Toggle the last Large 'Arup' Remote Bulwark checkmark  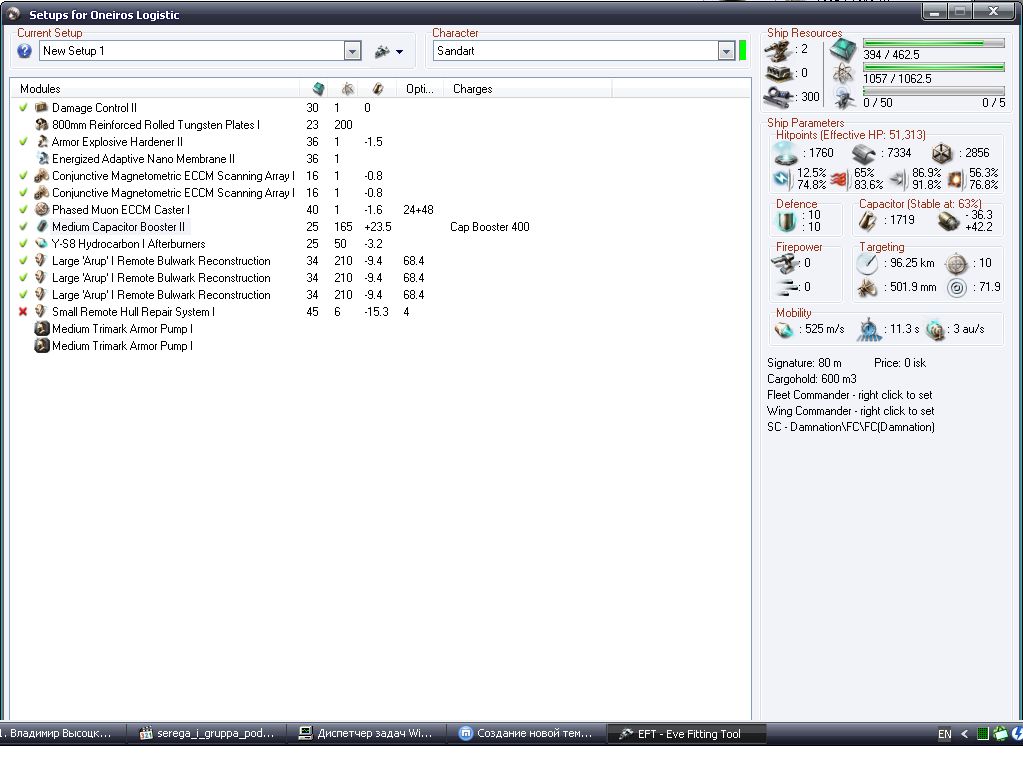click(23, 294)
